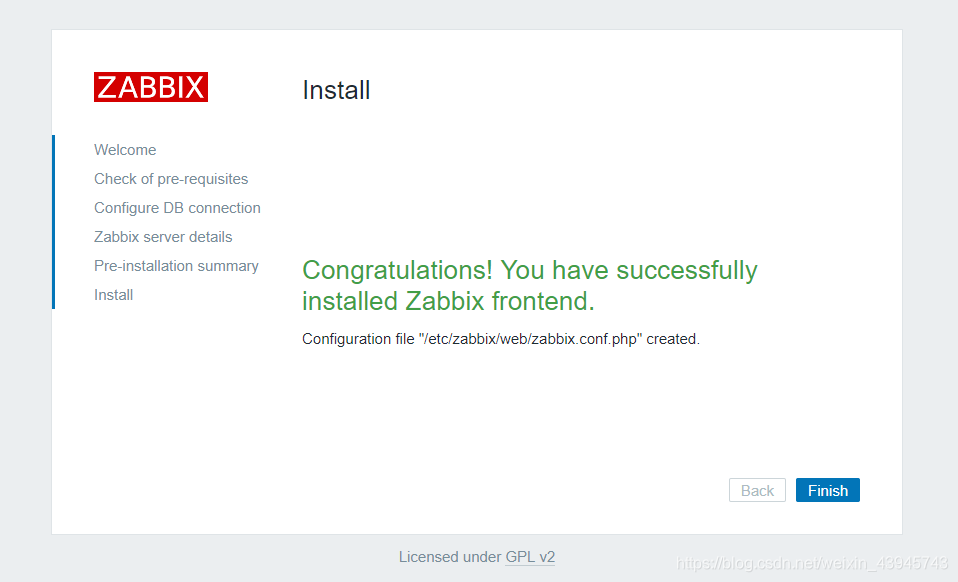Click the configuration file created text

tap(500, 339)
